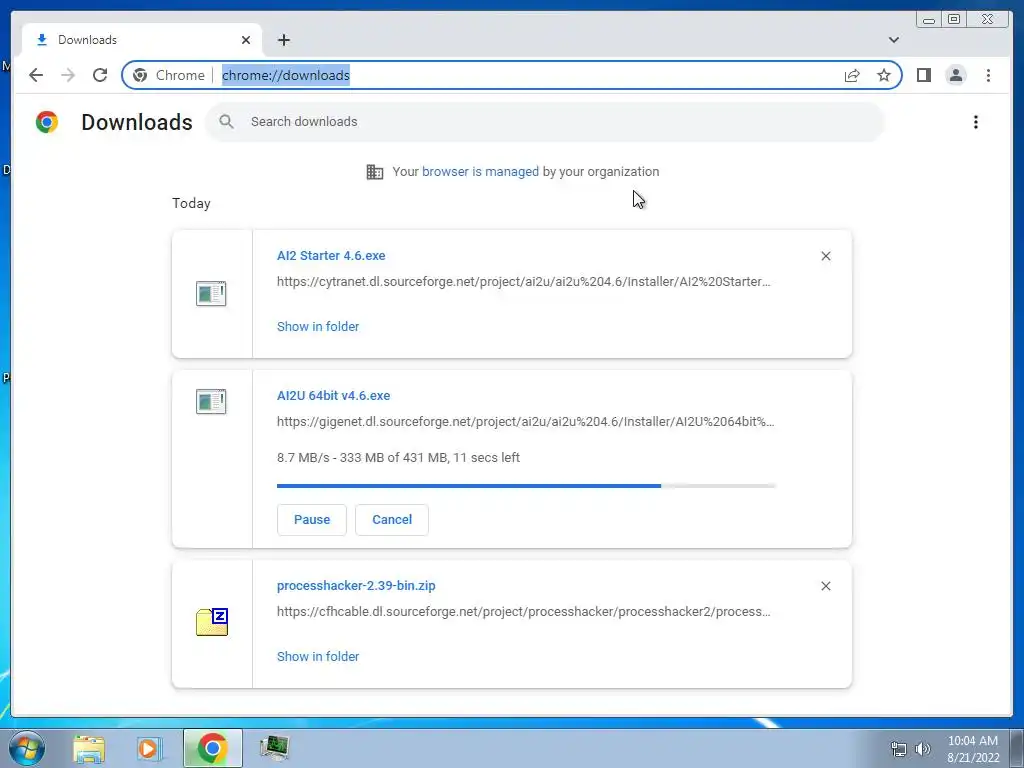
Task: Open the processhacker-2.39-bin.zip file link
Action: 356,586
